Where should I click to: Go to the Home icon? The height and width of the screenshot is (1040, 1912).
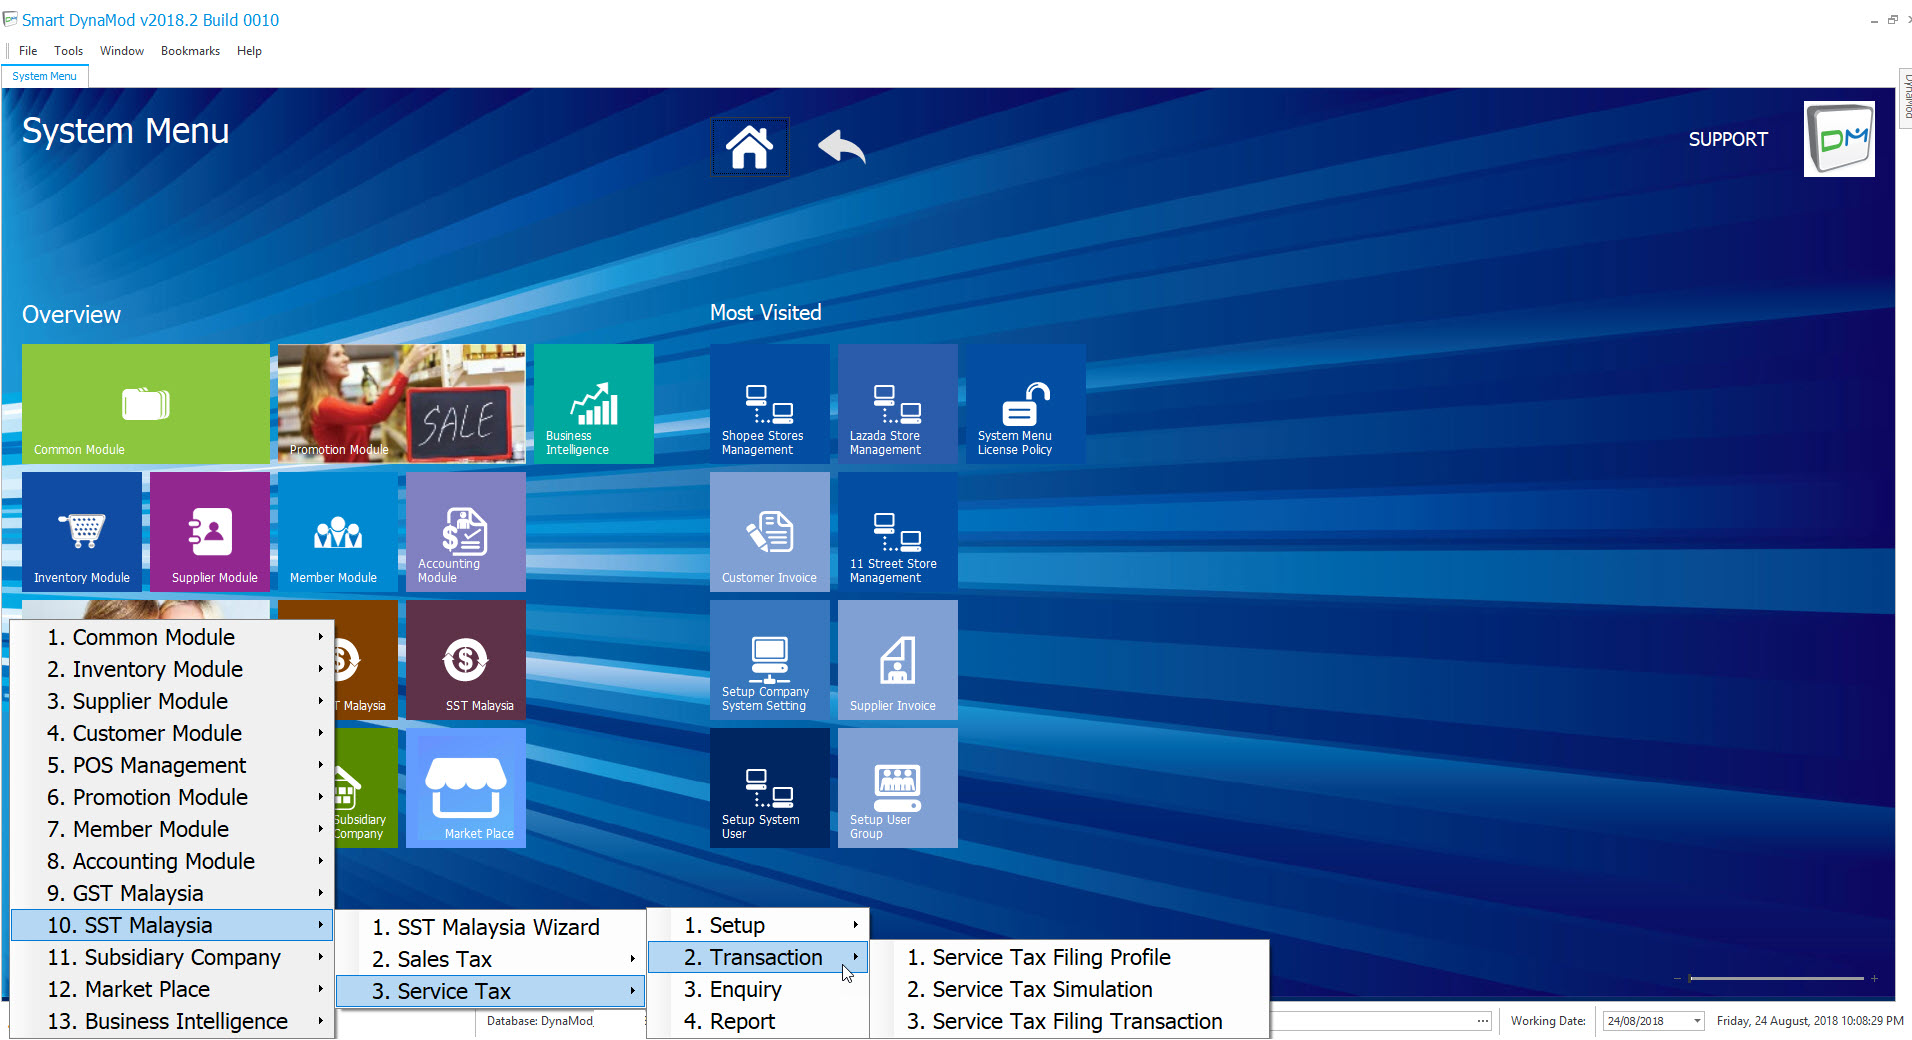[x=749, y=147]
